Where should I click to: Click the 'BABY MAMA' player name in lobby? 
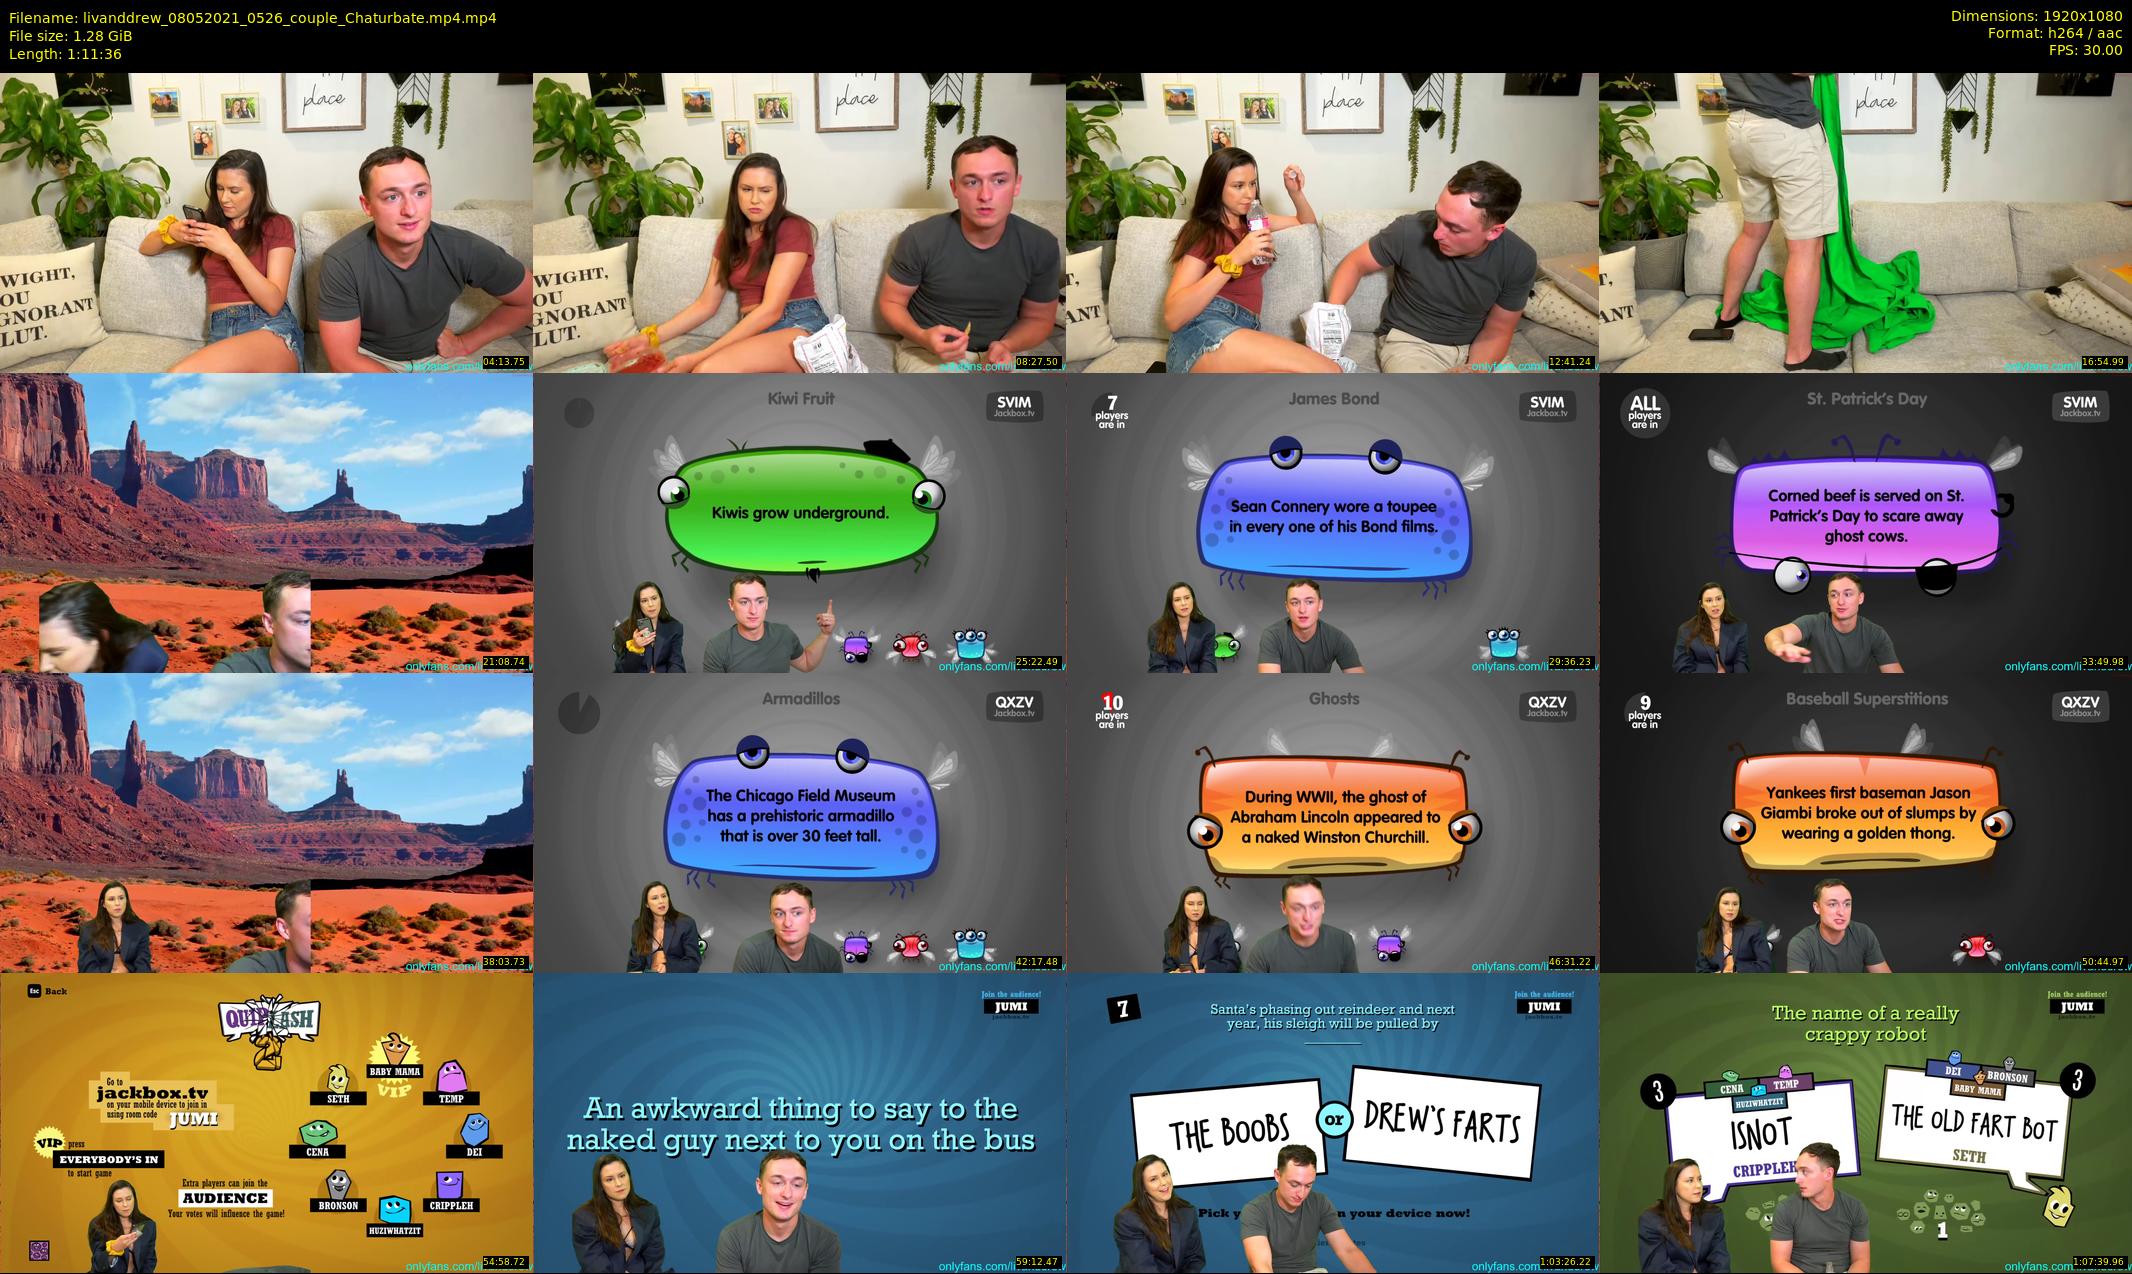click(395, 1071)
